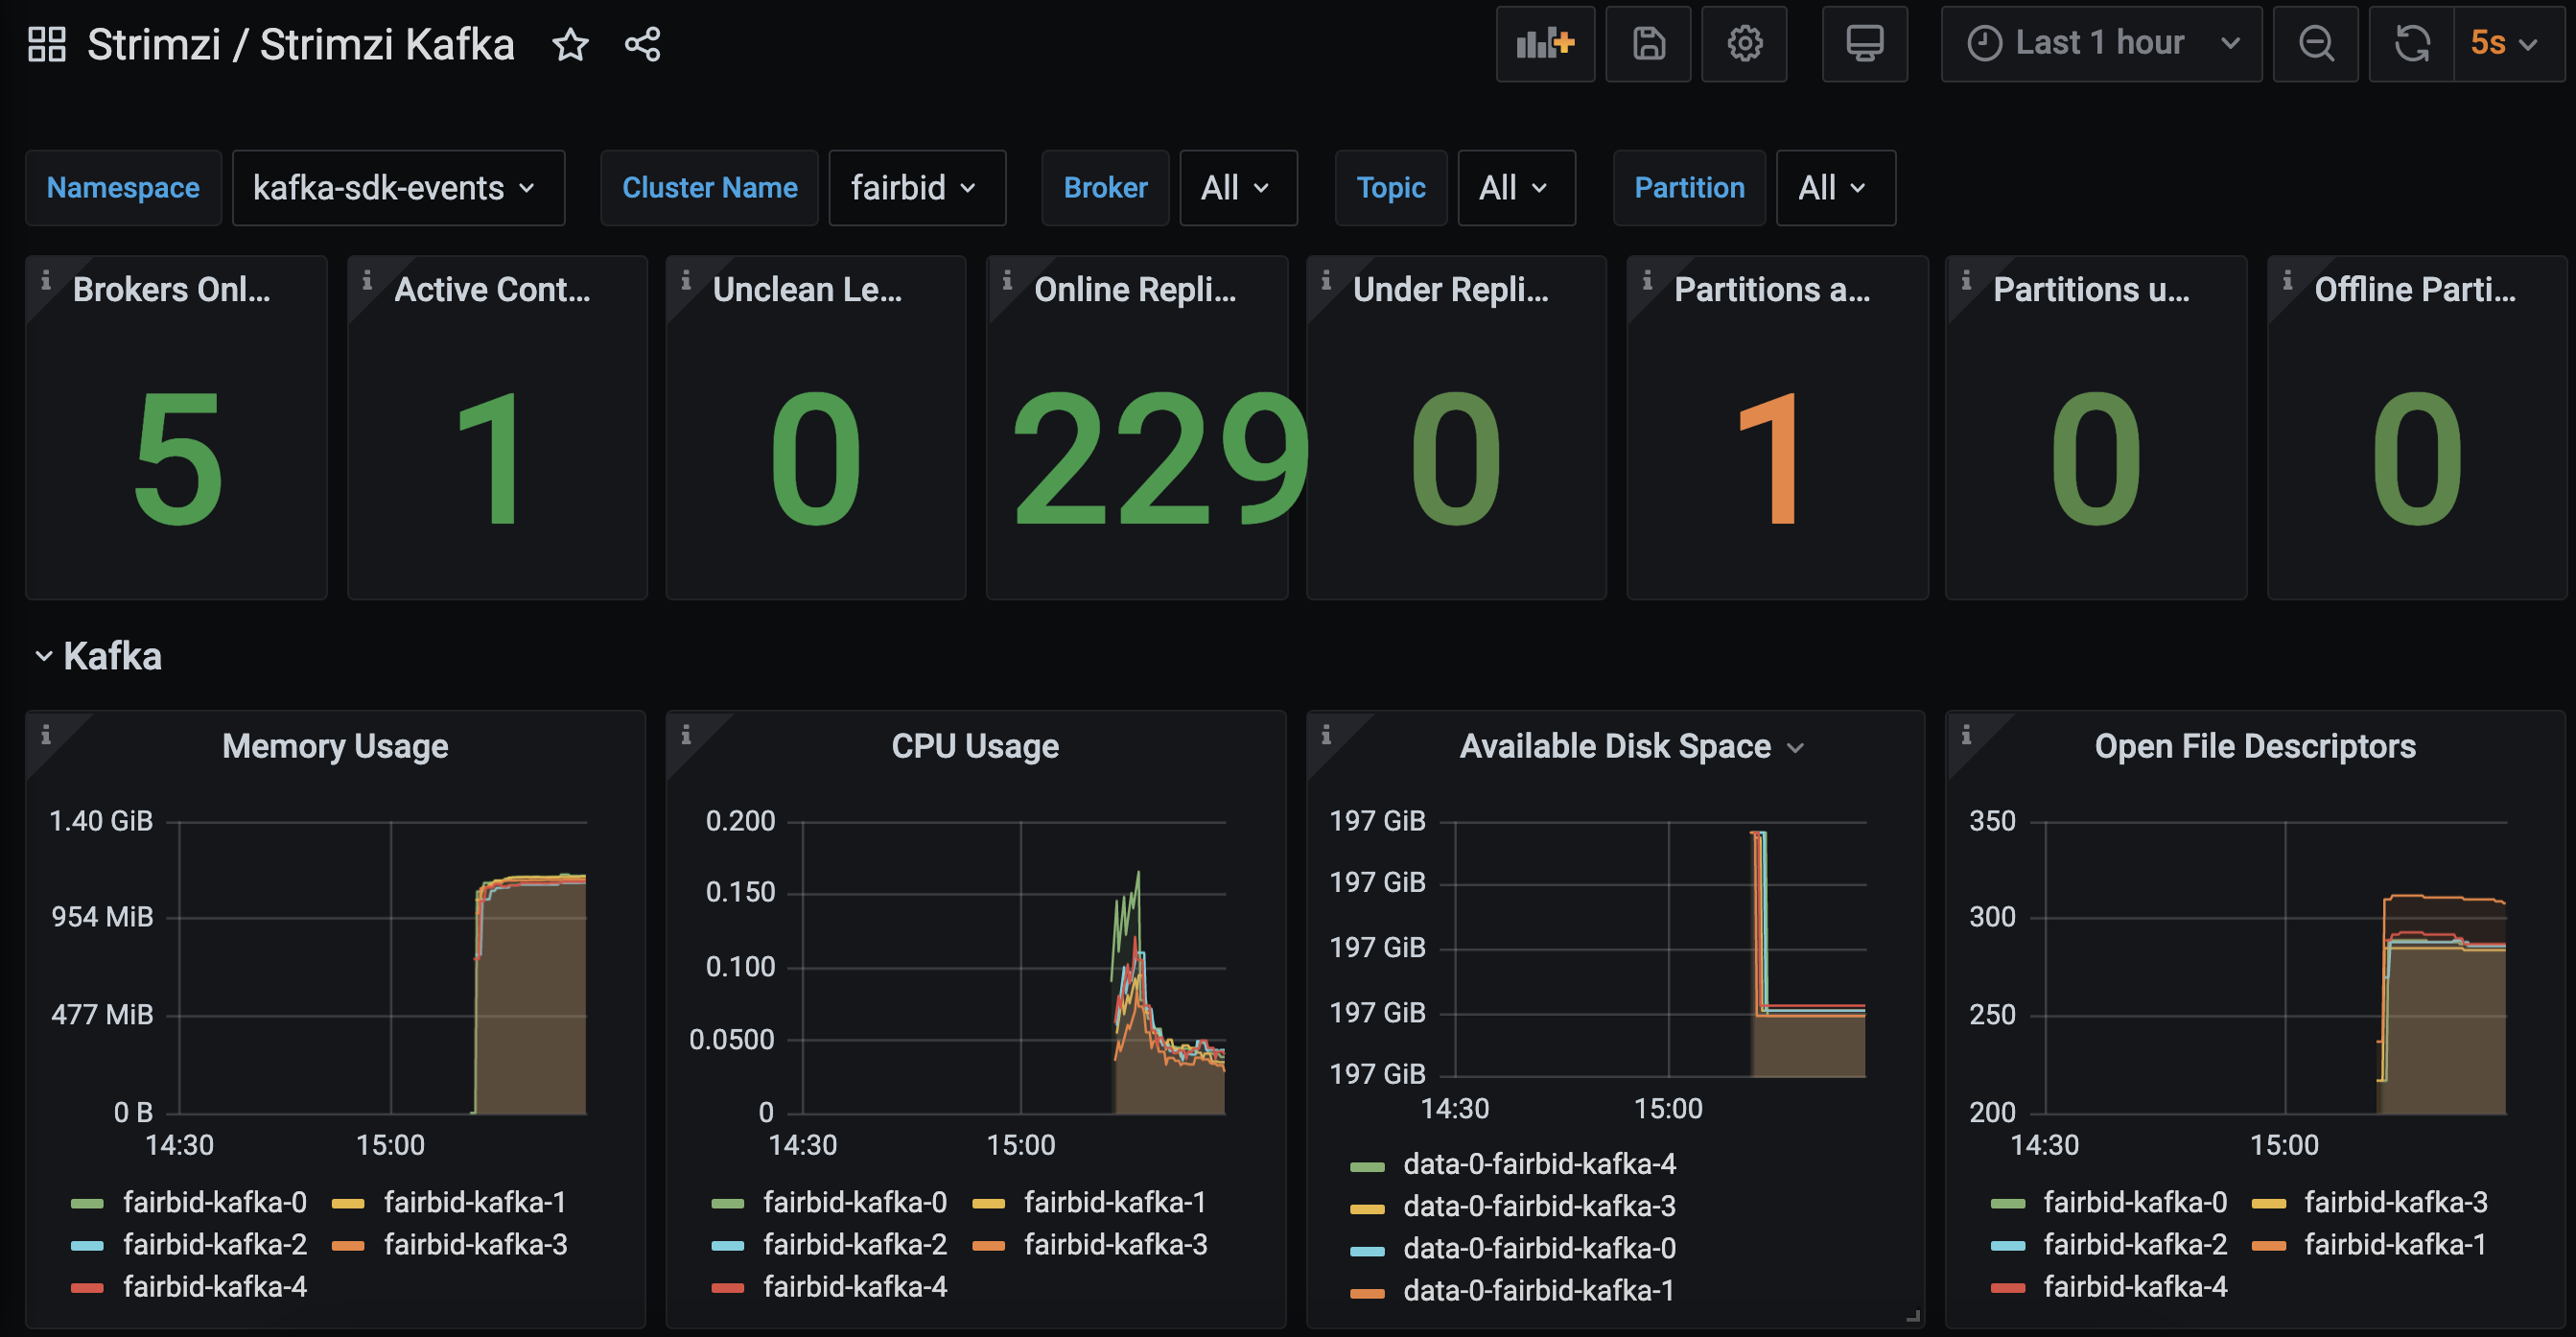Star the Strimzi Kafka dashboard
2576x1337 pixels.
tap(570, 45)
